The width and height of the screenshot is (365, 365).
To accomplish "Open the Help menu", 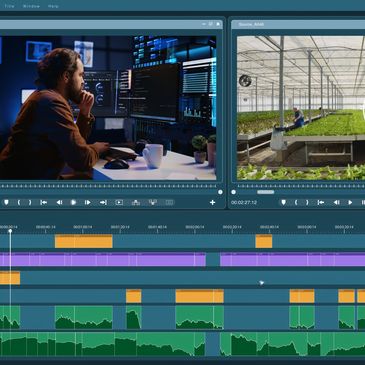I will tap(53, 6).
